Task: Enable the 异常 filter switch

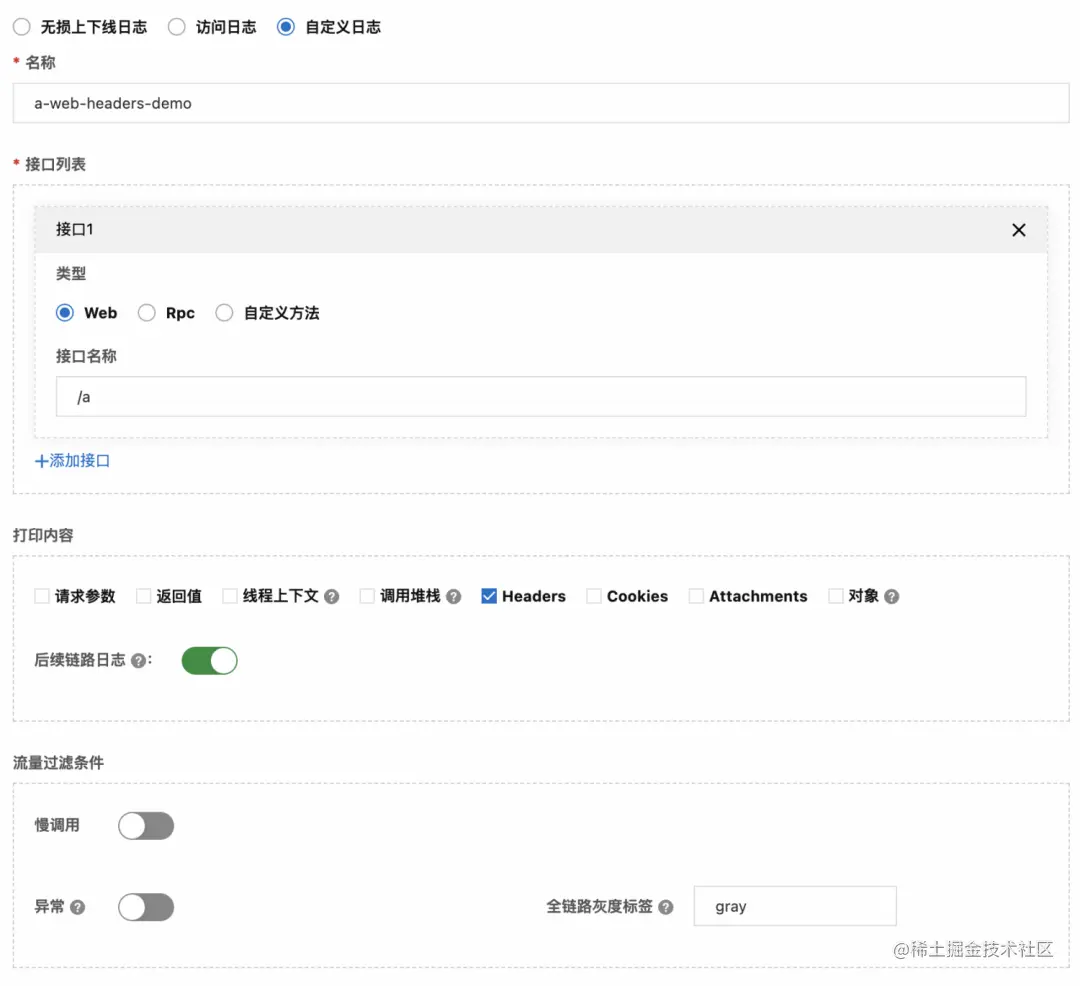Action: (x=146, y=907)
